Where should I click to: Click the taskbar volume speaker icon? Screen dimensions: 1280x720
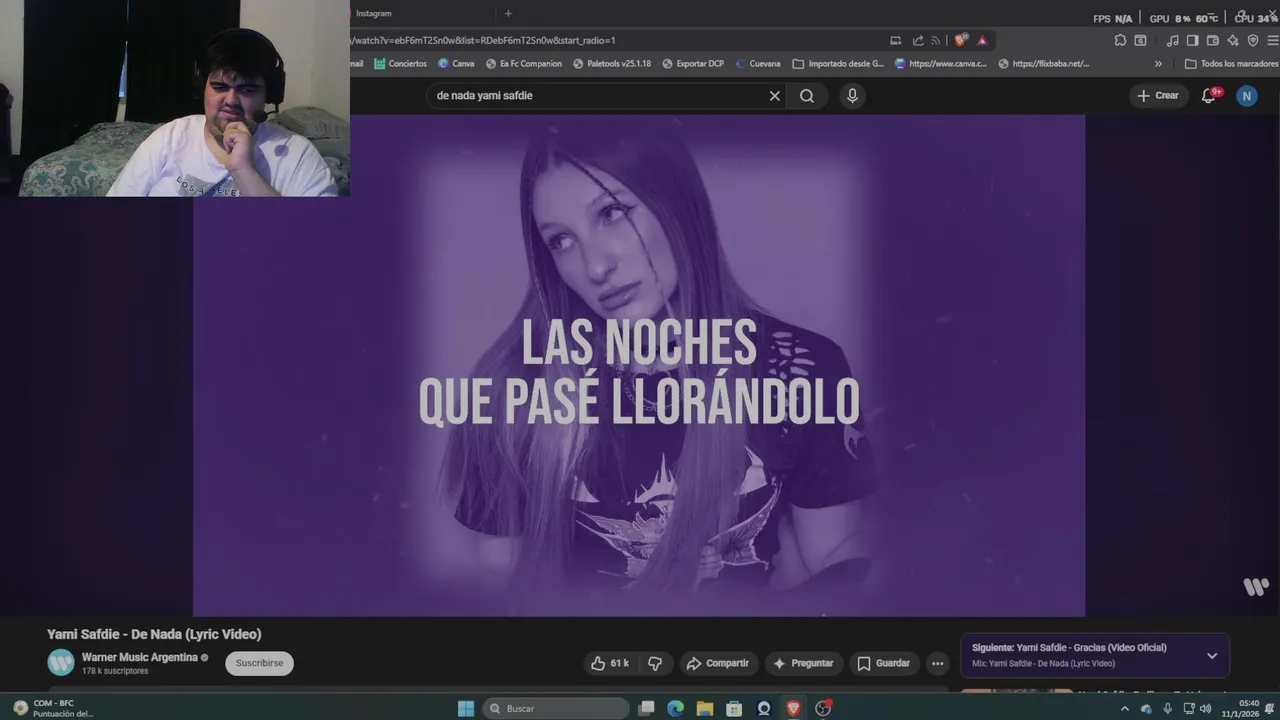(x=1205, y=708)
